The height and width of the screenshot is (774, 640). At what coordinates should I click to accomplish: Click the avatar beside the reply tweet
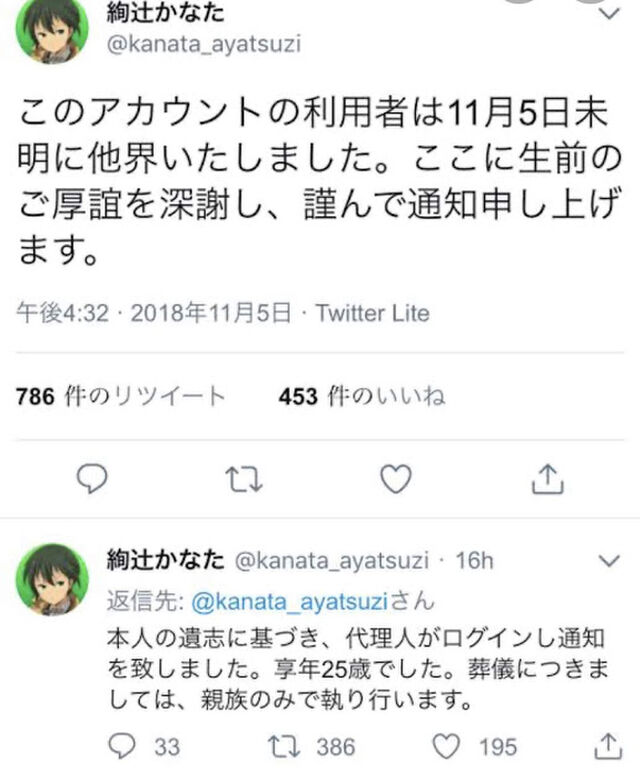52,580
